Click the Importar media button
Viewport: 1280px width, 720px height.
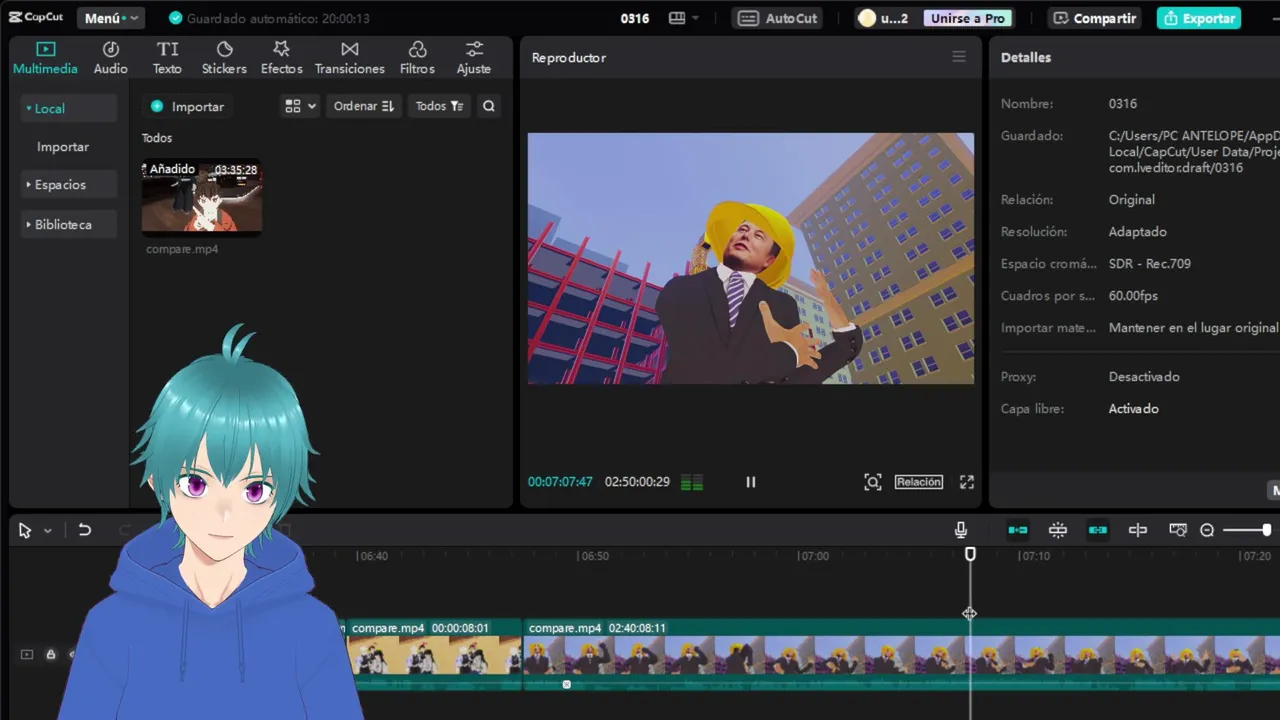(x=187, y=106)
